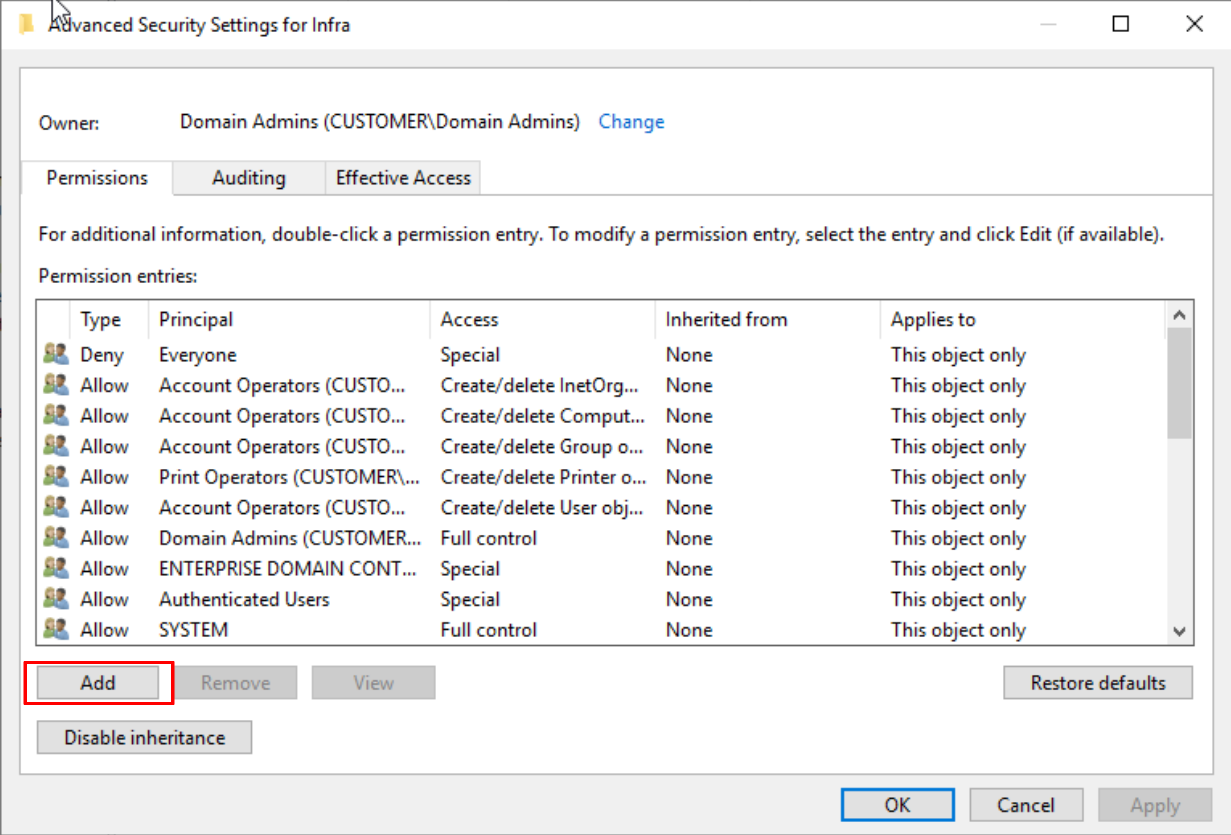The height and width of the screenshot is (835, 1231).
Task: Switch to the Auditing tab
Action: (248, 178)
